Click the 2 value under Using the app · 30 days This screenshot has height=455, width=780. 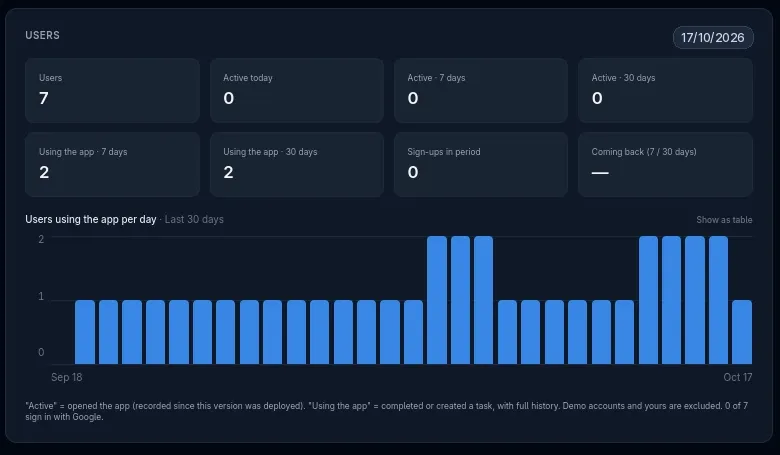tap(228, 173)
